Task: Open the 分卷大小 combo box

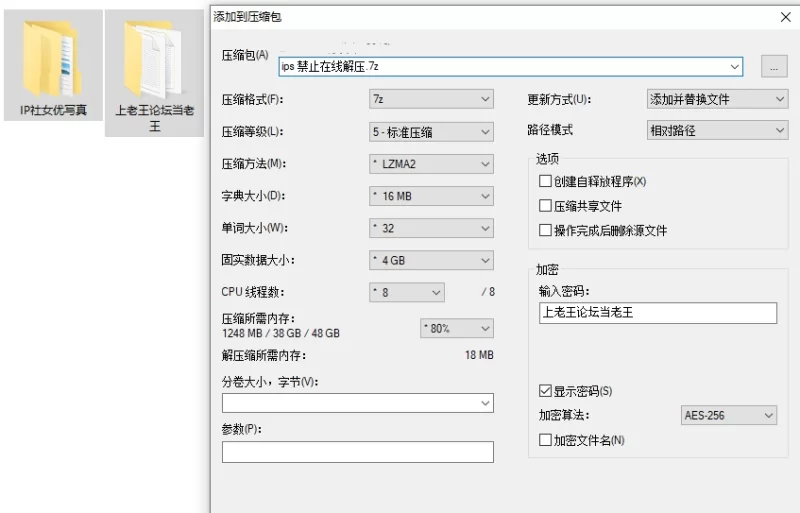Action: tap(358, 403)
